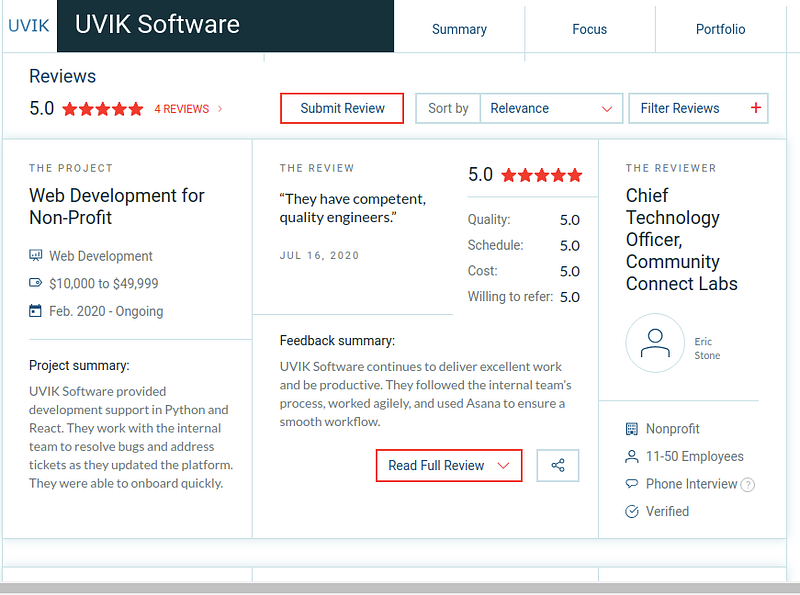Go to the Portfolio tab
The width and height of the screenshot is (800, 595).
(x=720, y=29)
